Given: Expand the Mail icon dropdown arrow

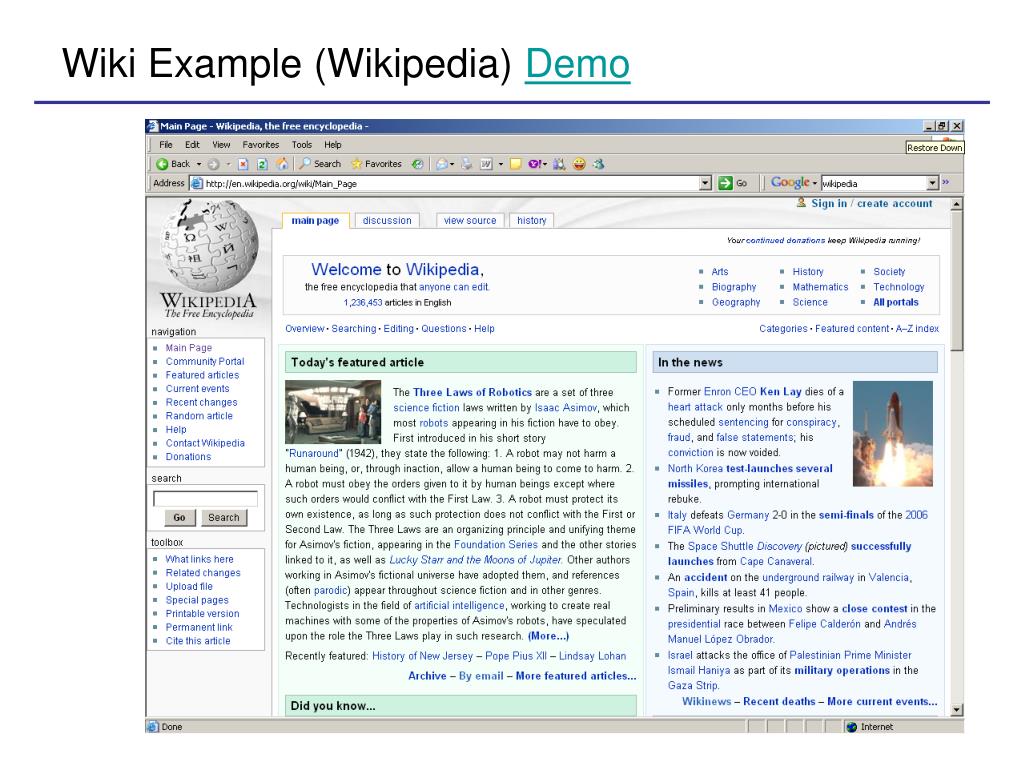Looking at the screenshot, I should point(452,164).
